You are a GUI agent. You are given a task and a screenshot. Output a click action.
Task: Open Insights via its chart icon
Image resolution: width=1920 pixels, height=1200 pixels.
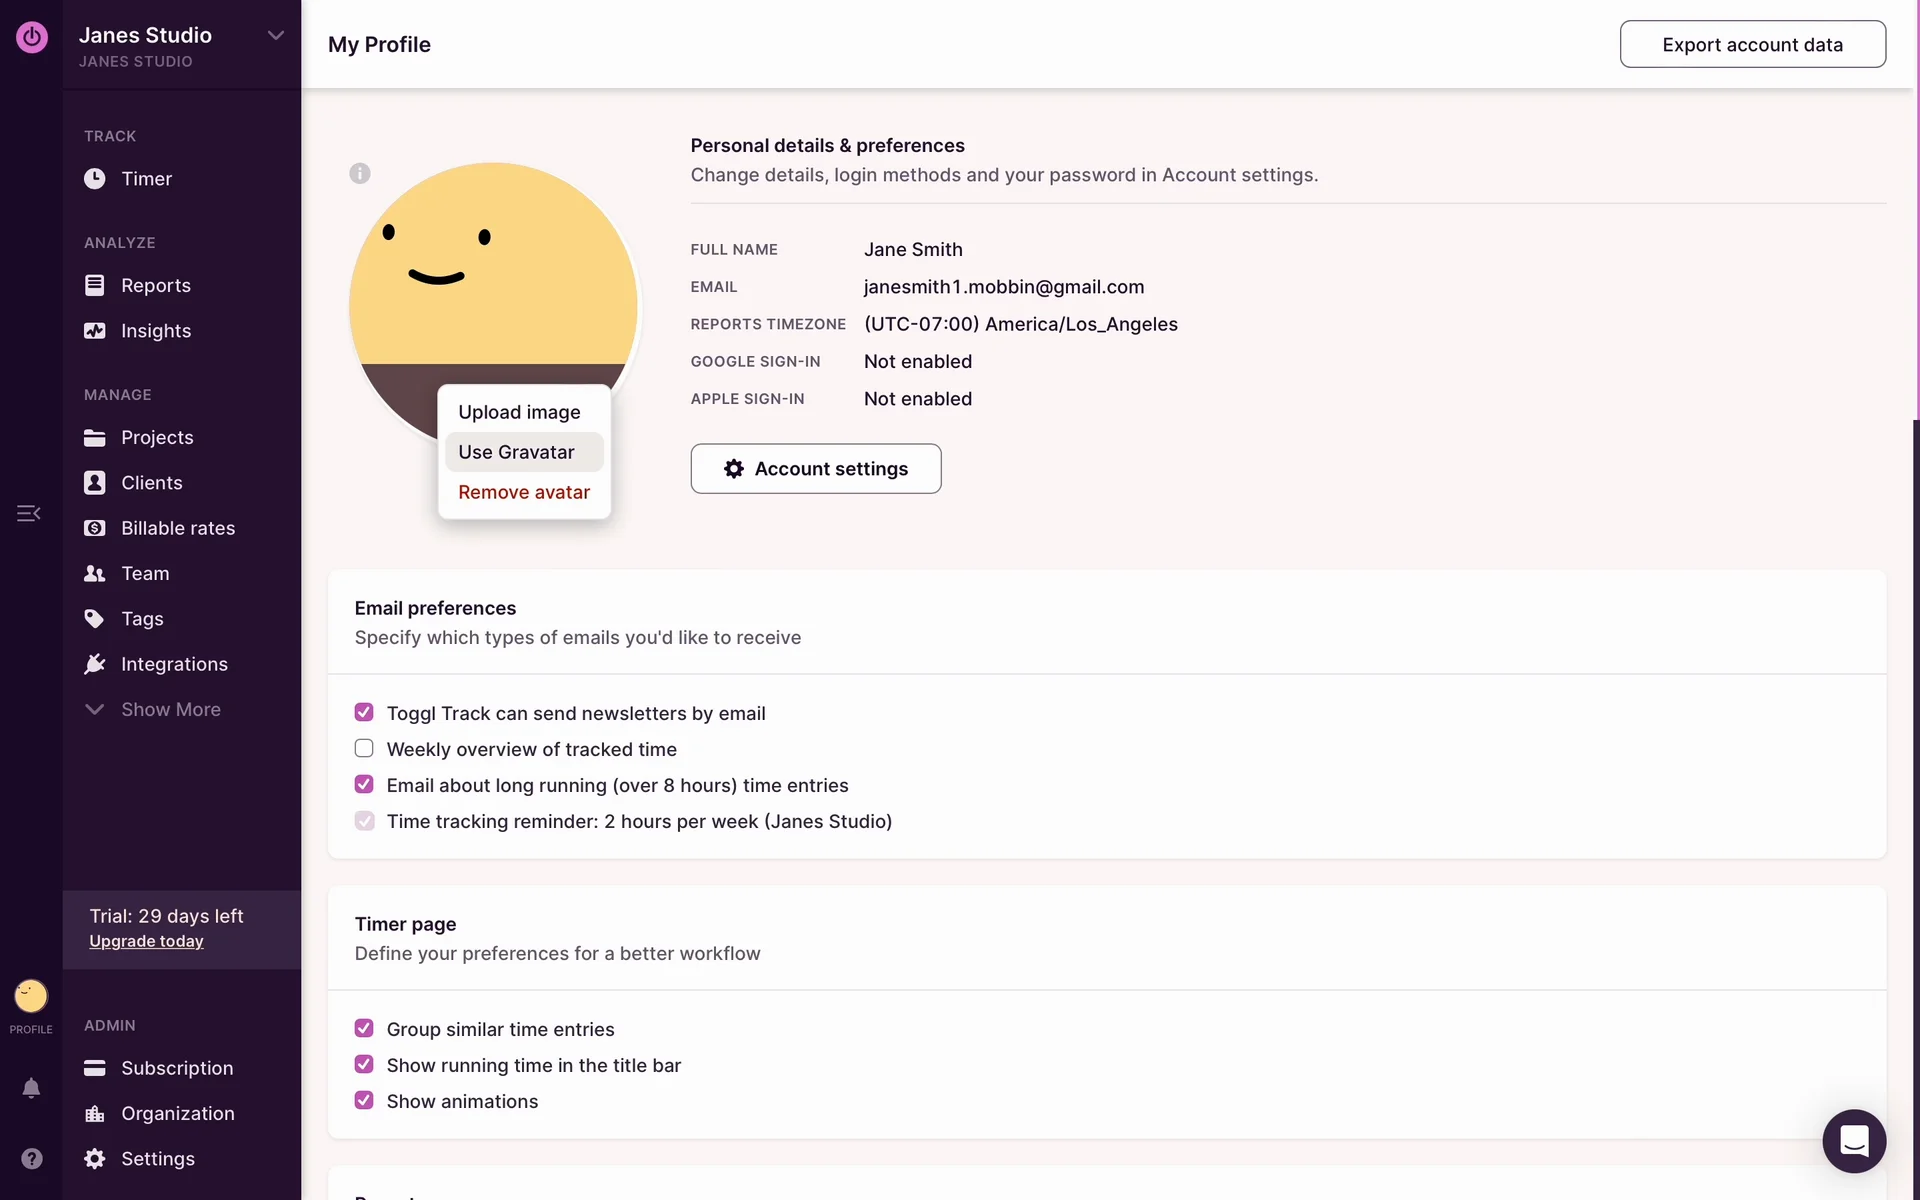pyautogui.click(x=95, y=331)
